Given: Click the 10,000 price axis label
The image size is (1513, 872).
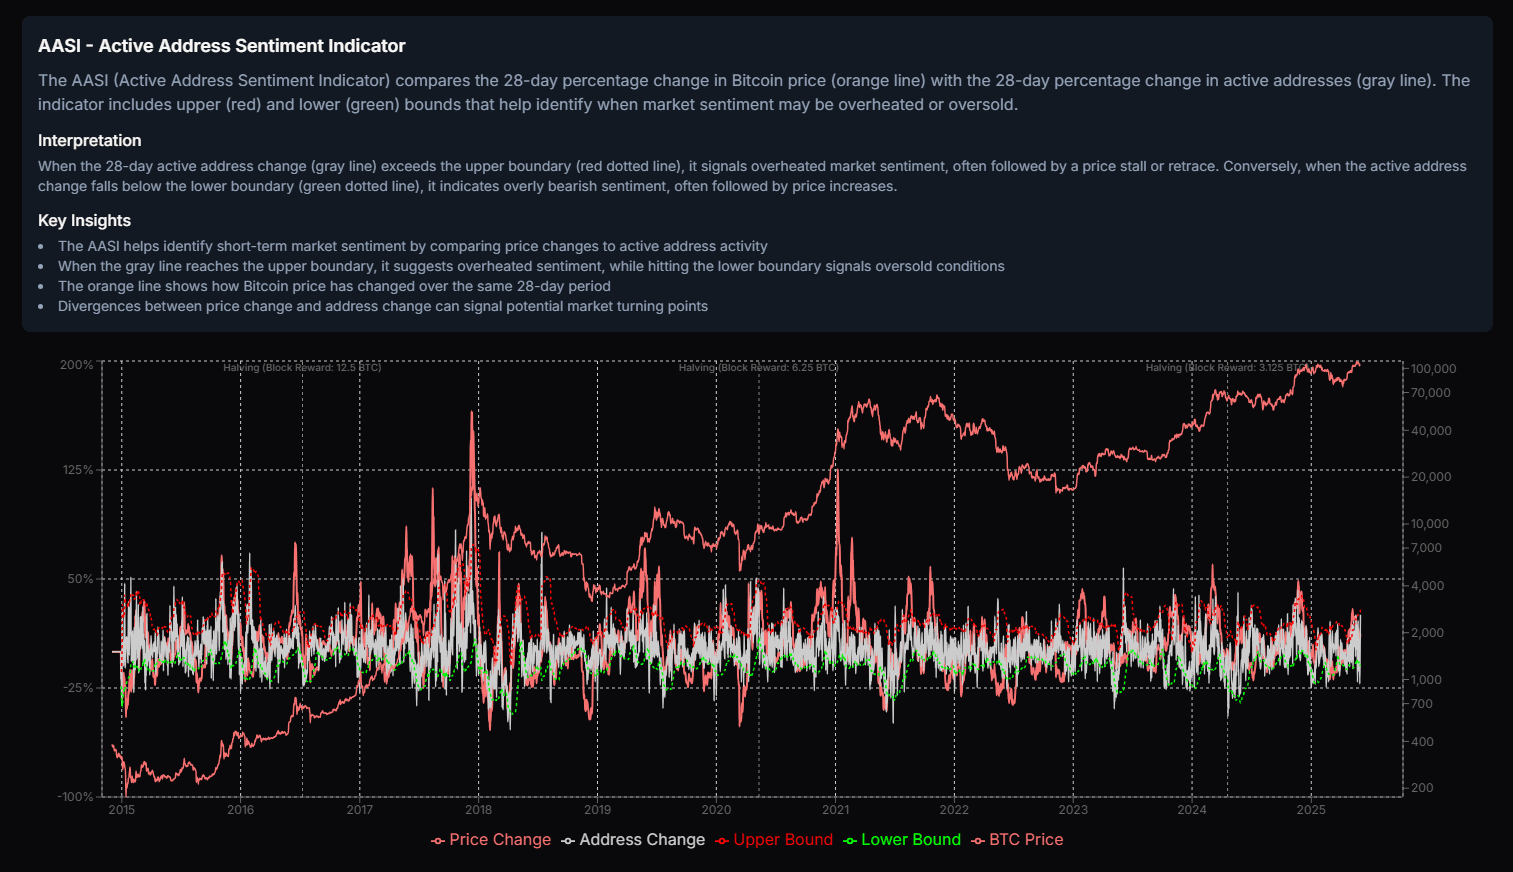Looking at the screenshot, I should 1430,524.
